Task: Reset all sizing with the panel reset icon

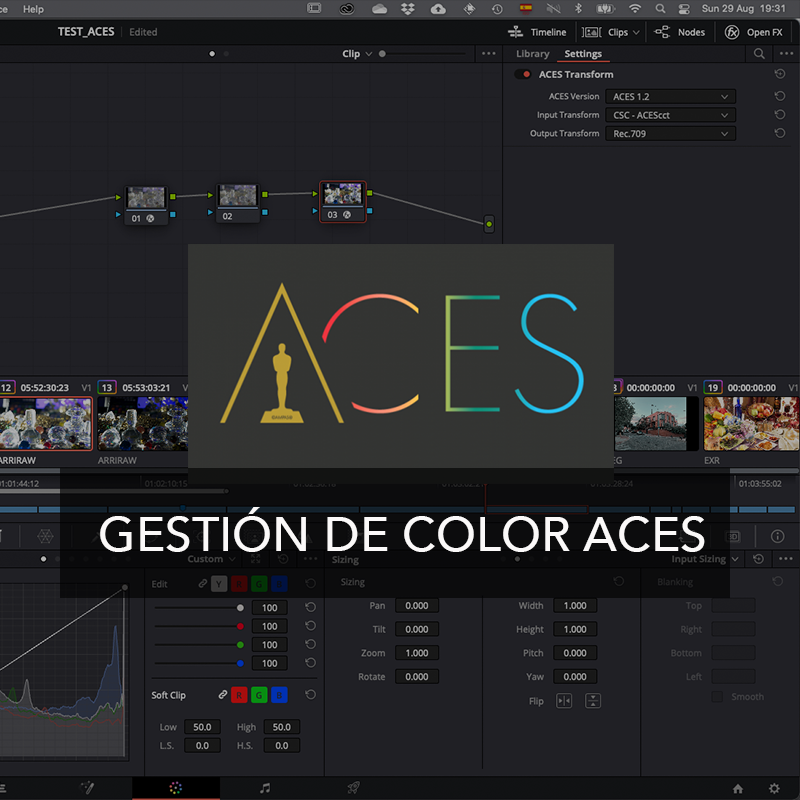Action: click(x=758, y=559)
